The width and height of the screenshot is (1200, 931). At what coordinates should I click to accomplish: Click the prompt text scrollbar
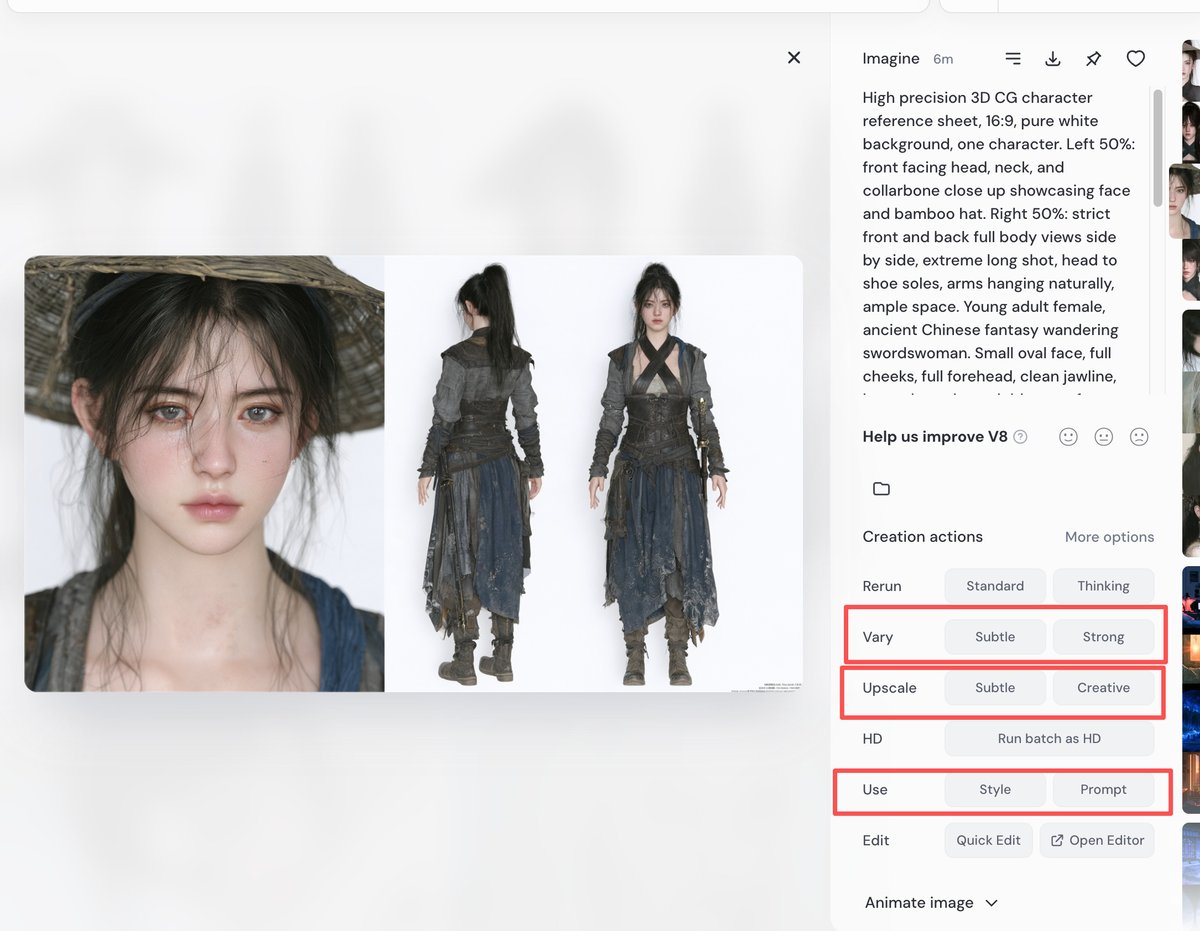(x=1158, y=148)
